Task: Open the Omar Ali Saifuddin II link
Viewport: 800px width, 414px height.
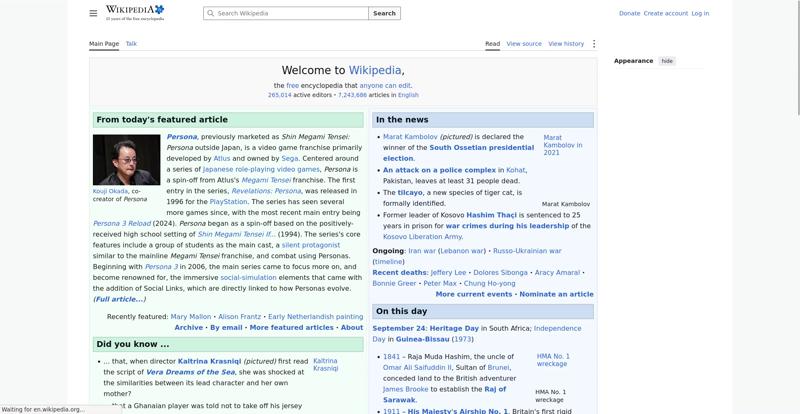Action: [x=417, y=368]
